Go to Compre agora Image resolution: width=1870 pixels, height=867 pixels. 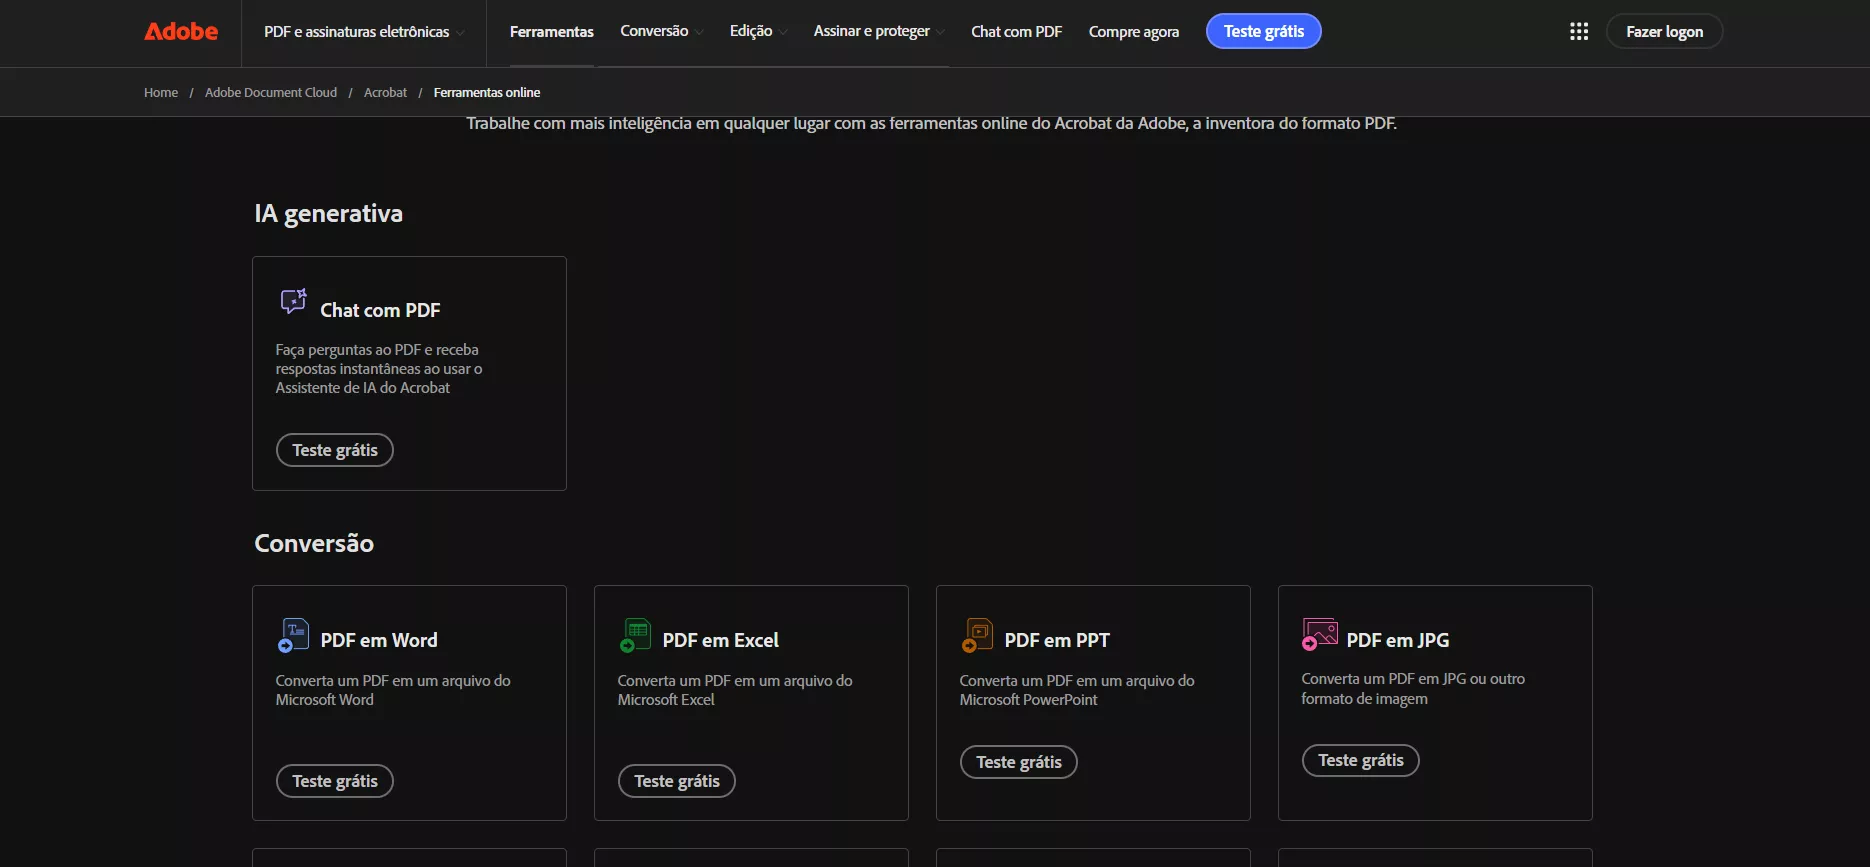[x=1133, y=32]
